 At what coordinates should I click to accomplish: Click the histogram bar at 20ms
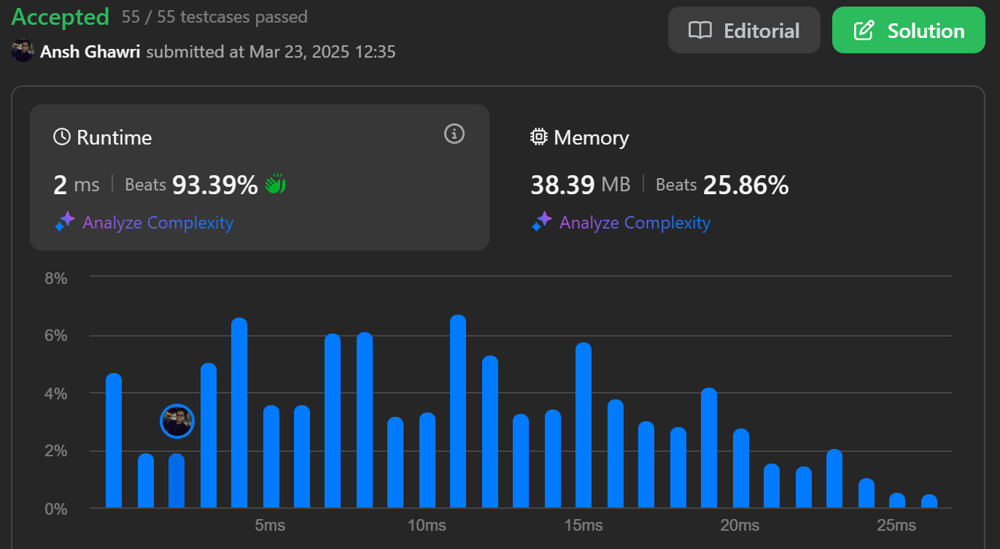pyautogui.click(x=741, y=468)
